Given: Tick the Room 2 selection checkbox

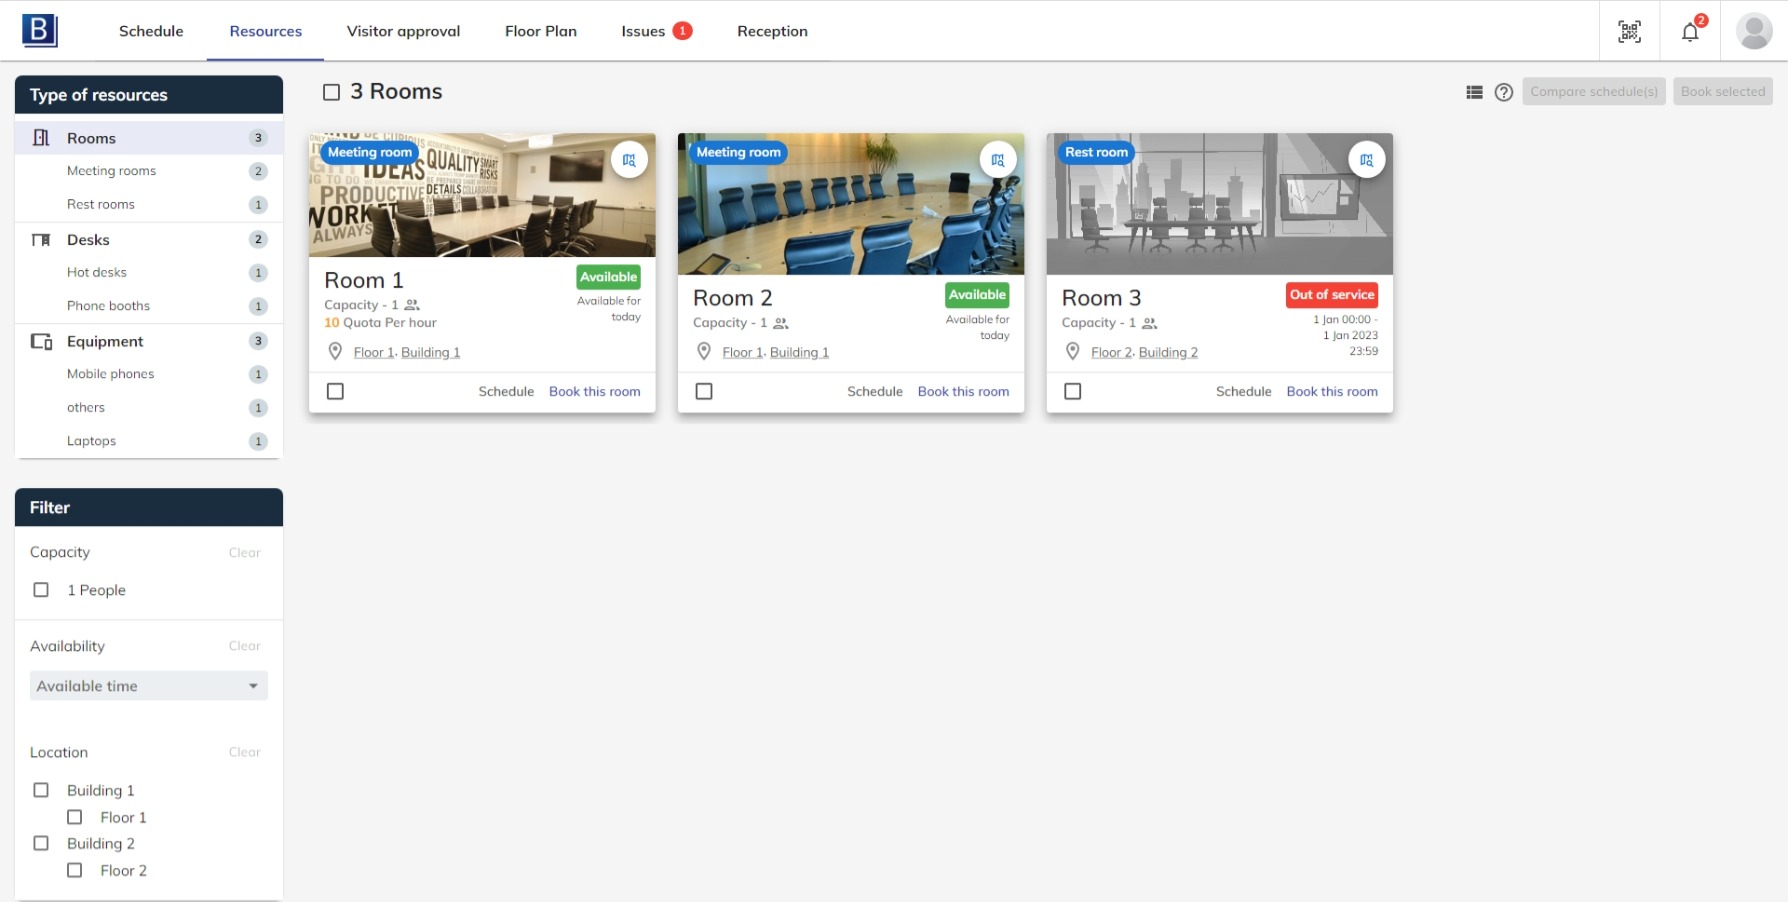Looking at the screenshot, I should (704, 391).
